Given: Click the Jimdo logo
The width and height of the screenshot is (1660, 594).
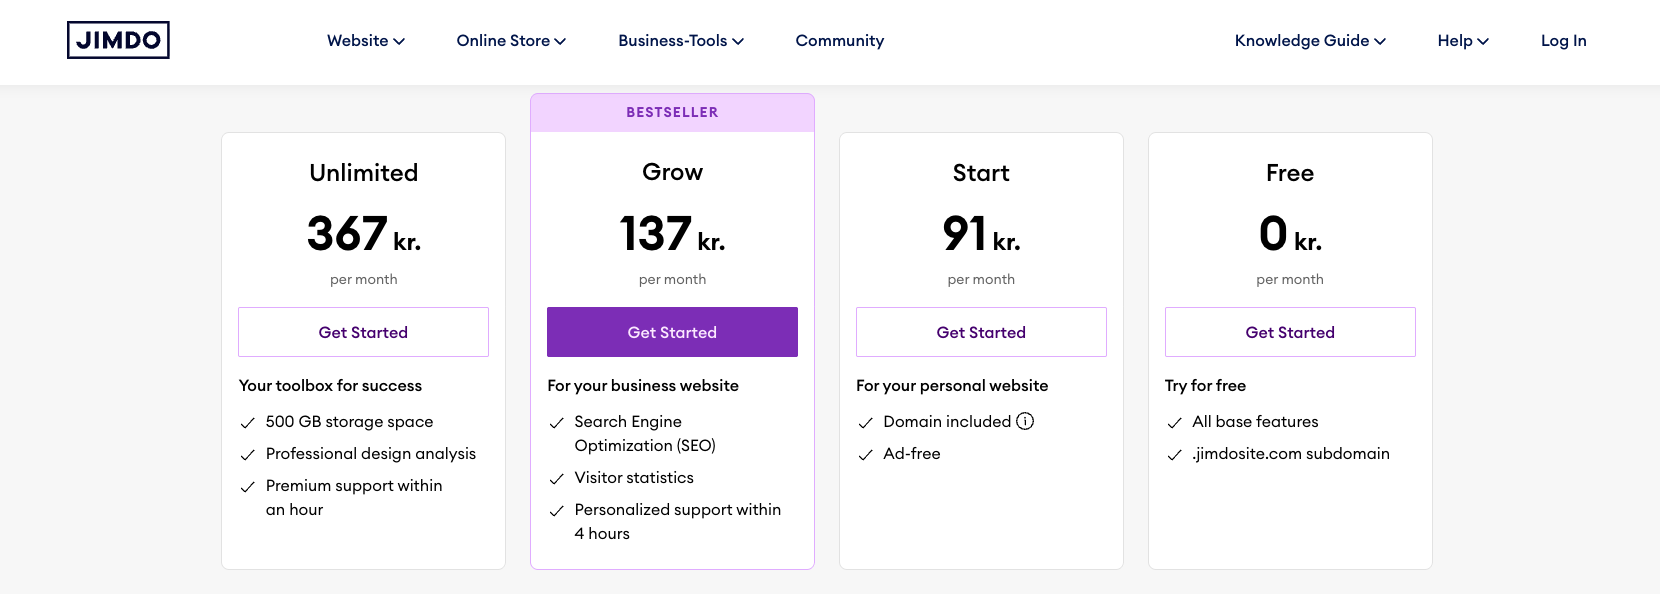Looking at the screenshot, I should pos(118,40).
